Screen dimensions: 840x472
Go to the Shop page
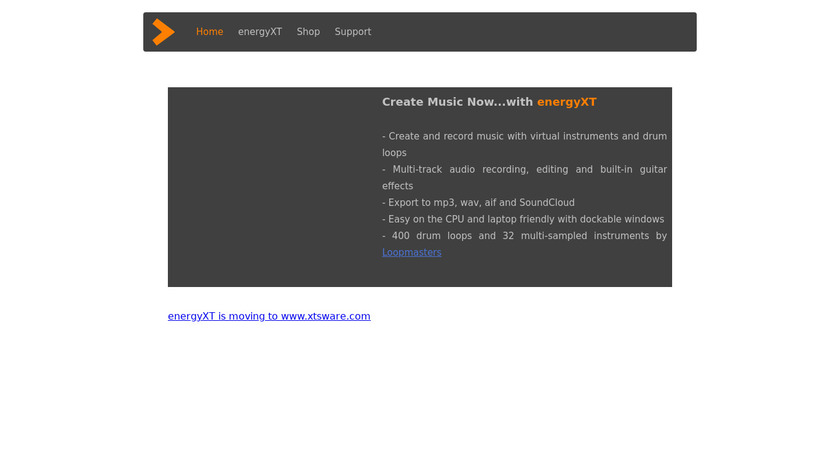pos(308,32)
